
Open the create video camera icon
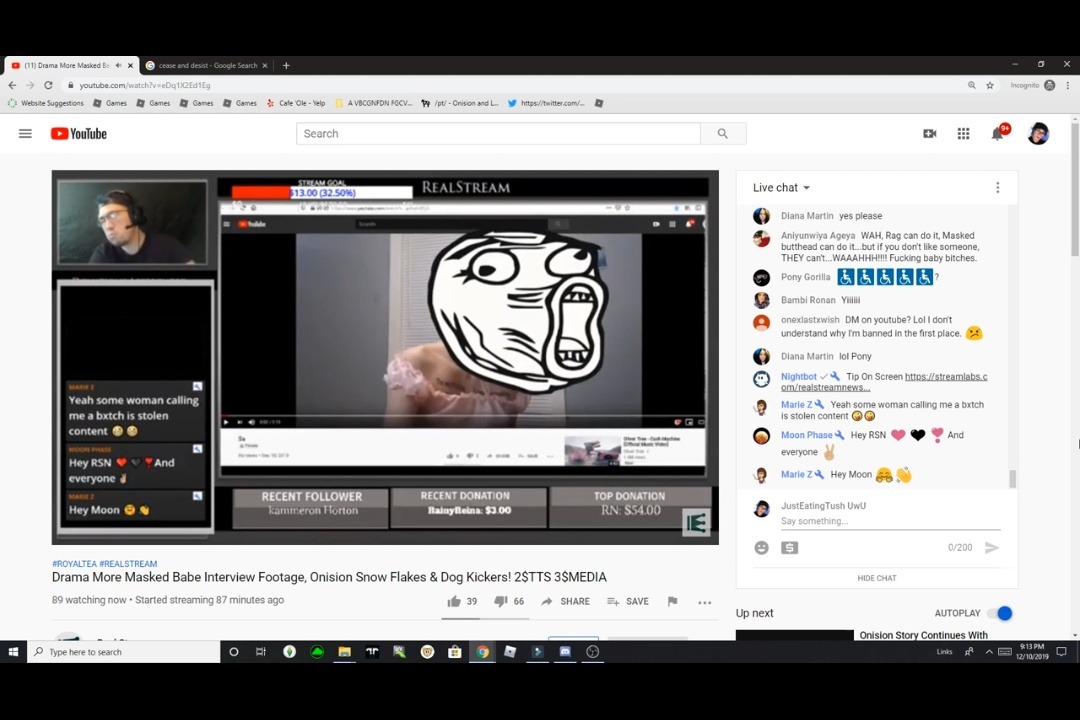pos(930,134)
